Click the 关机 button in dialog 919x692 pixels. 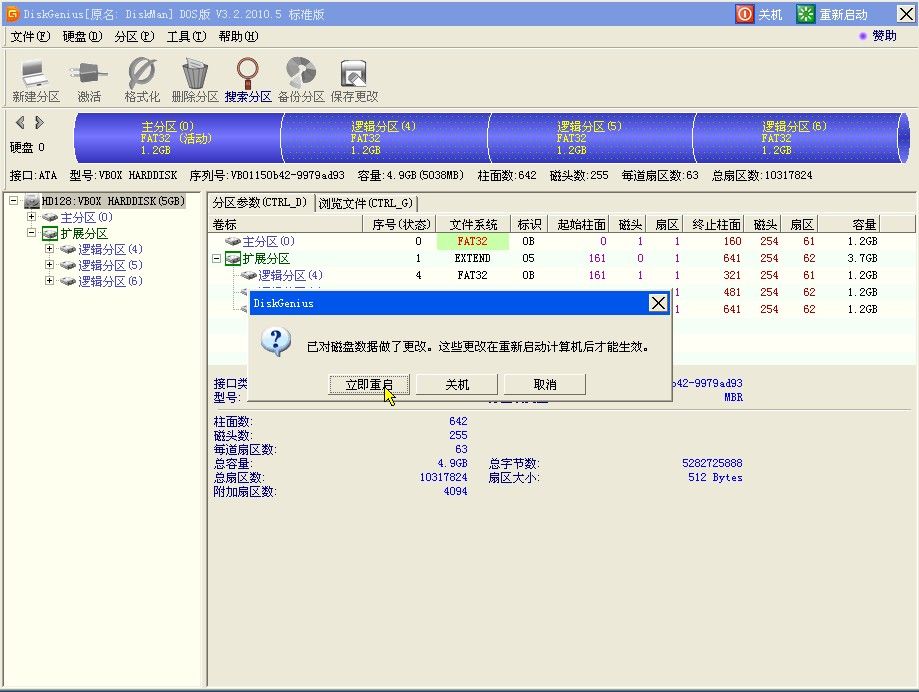pyautogui.click(x=457, y=385)
